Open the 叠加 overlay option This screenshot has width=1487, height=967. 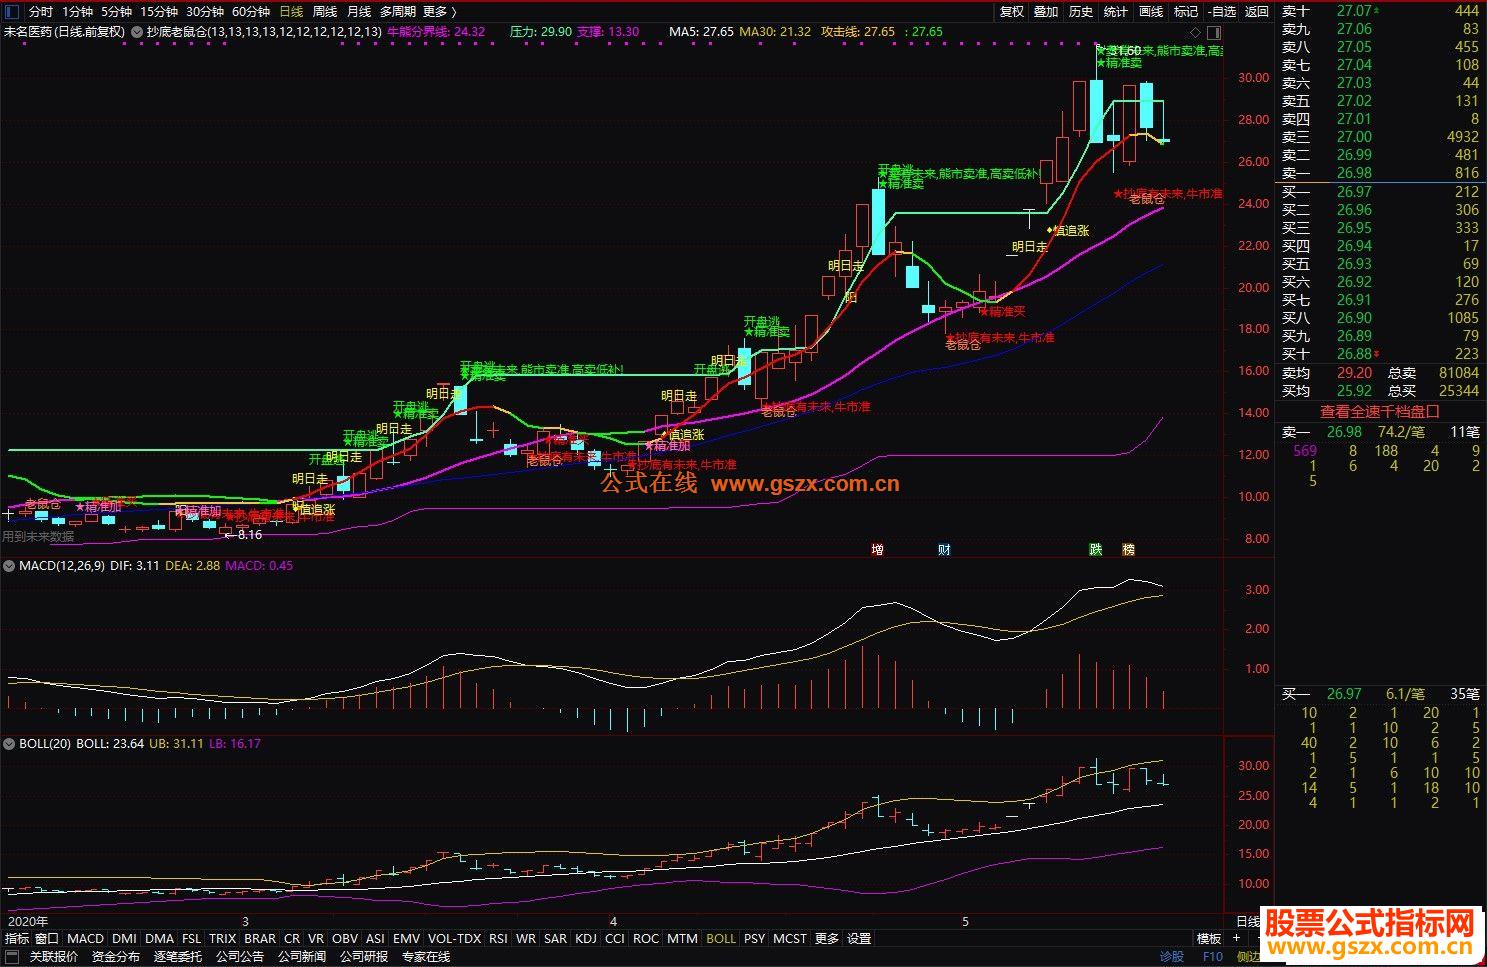(x=1046, y=12)
